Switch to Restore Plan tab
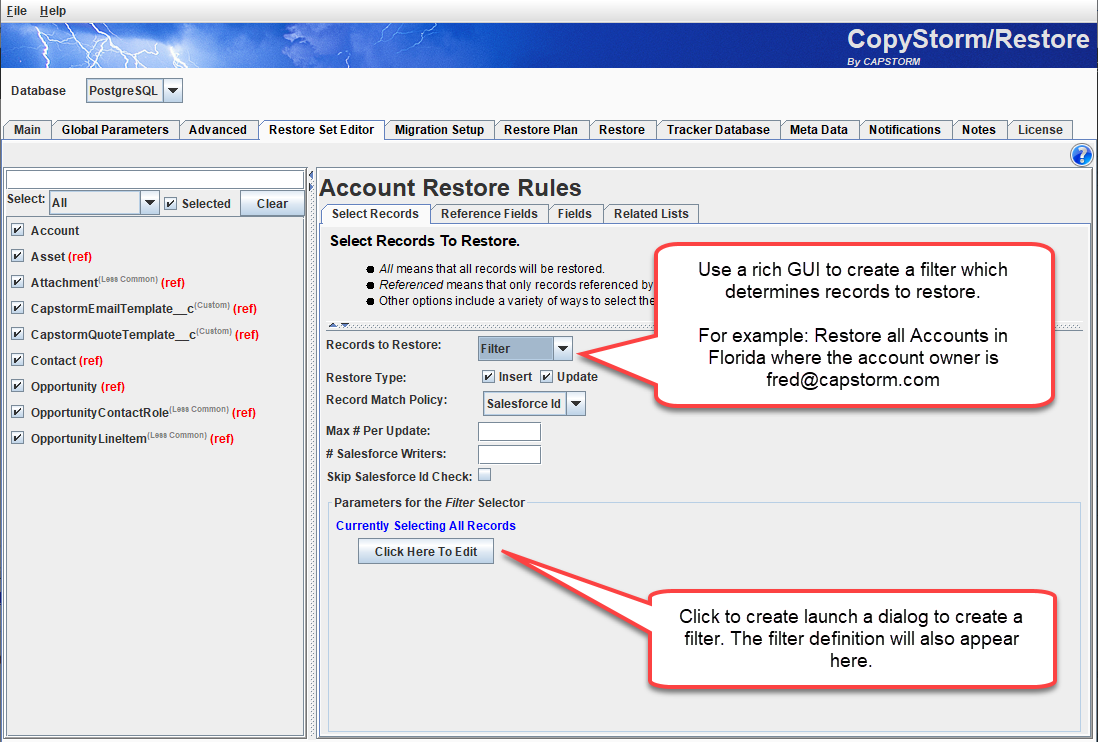The height and width of the screenshot is (742, 1098). coord(541,130)
